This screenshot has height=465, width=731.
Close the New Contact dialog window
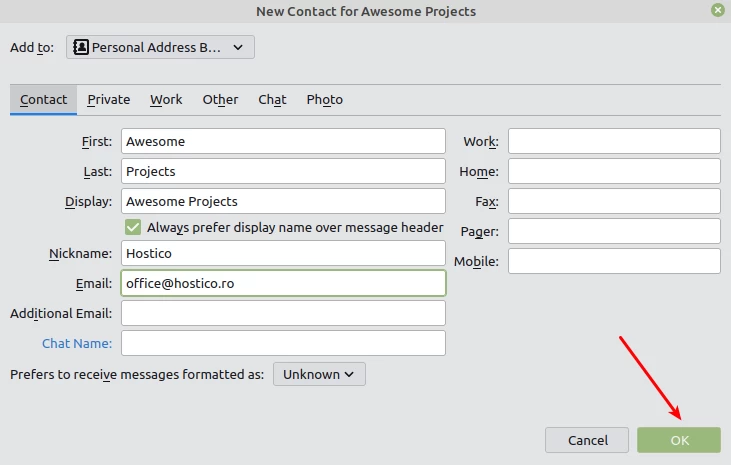(717, 10)
